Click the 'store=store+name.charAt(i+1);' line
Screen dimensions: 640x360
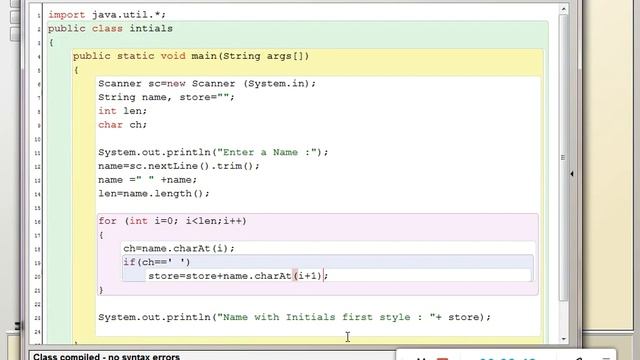pyautogui.click(x=238, y=276)
